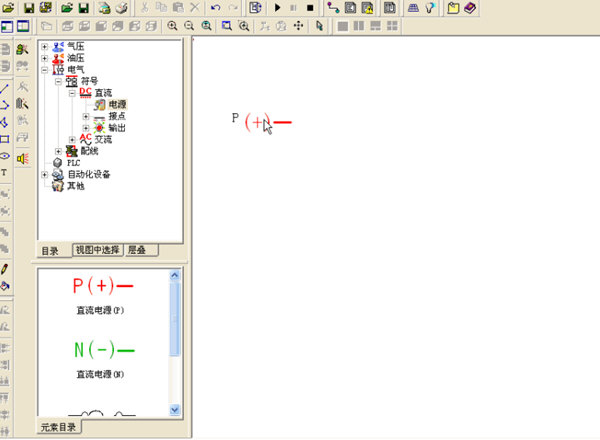Image resolution: width=600 pixels, height=440 pixels.
Task: Expand the 气压 tree node
Action: click(44, 47)
